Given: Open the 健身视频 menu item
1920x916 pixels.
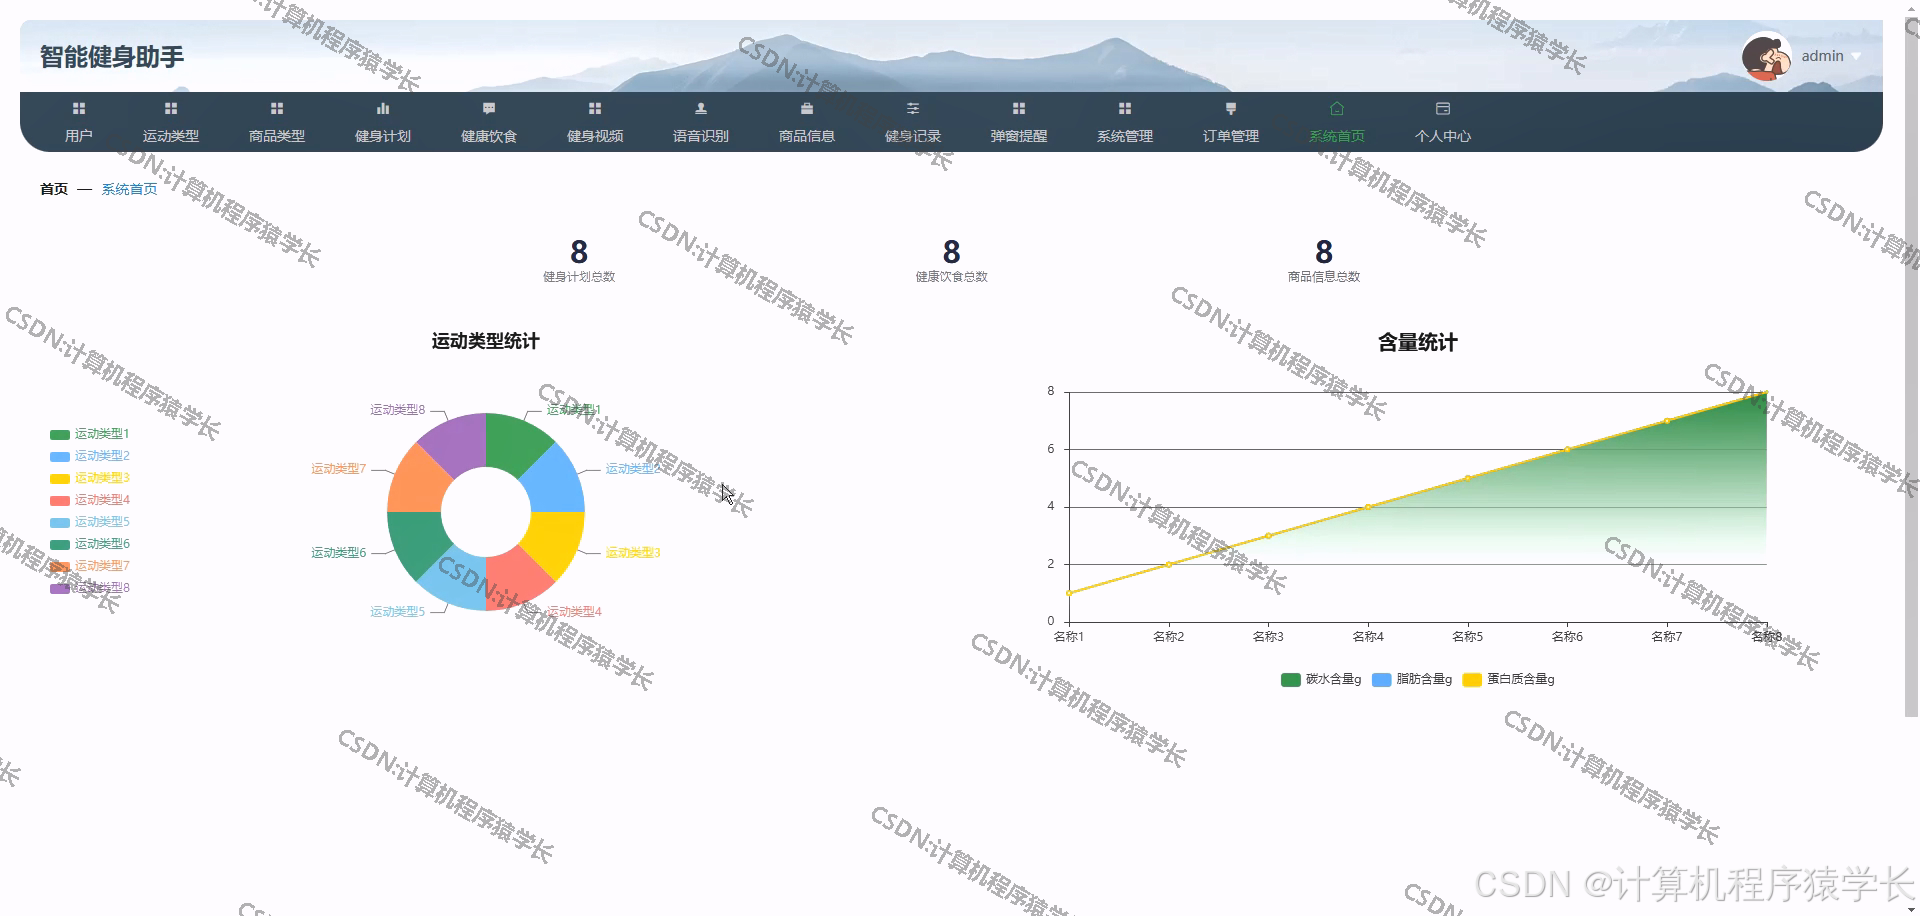Looking at the screenshot, I should (x=595, y=136).
